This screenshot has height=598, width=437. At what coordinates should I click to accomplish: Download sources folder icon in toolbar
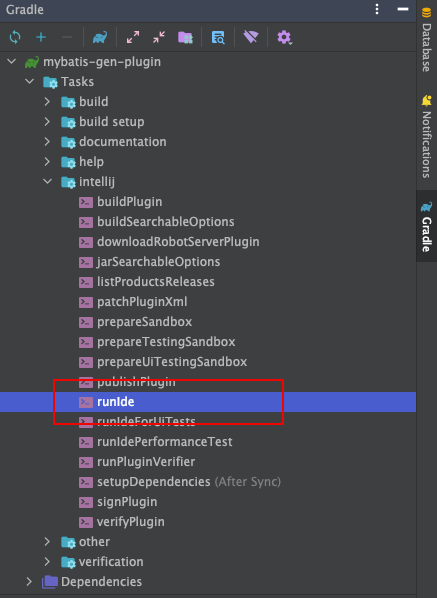(185, 37)
